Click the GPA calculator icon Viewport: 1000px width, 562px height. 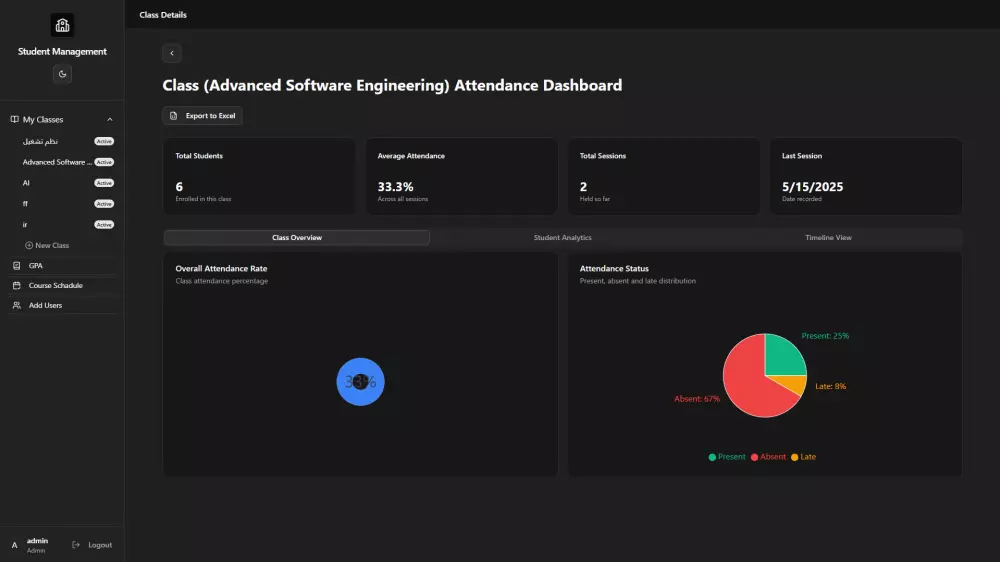click(x=17, y=265)
